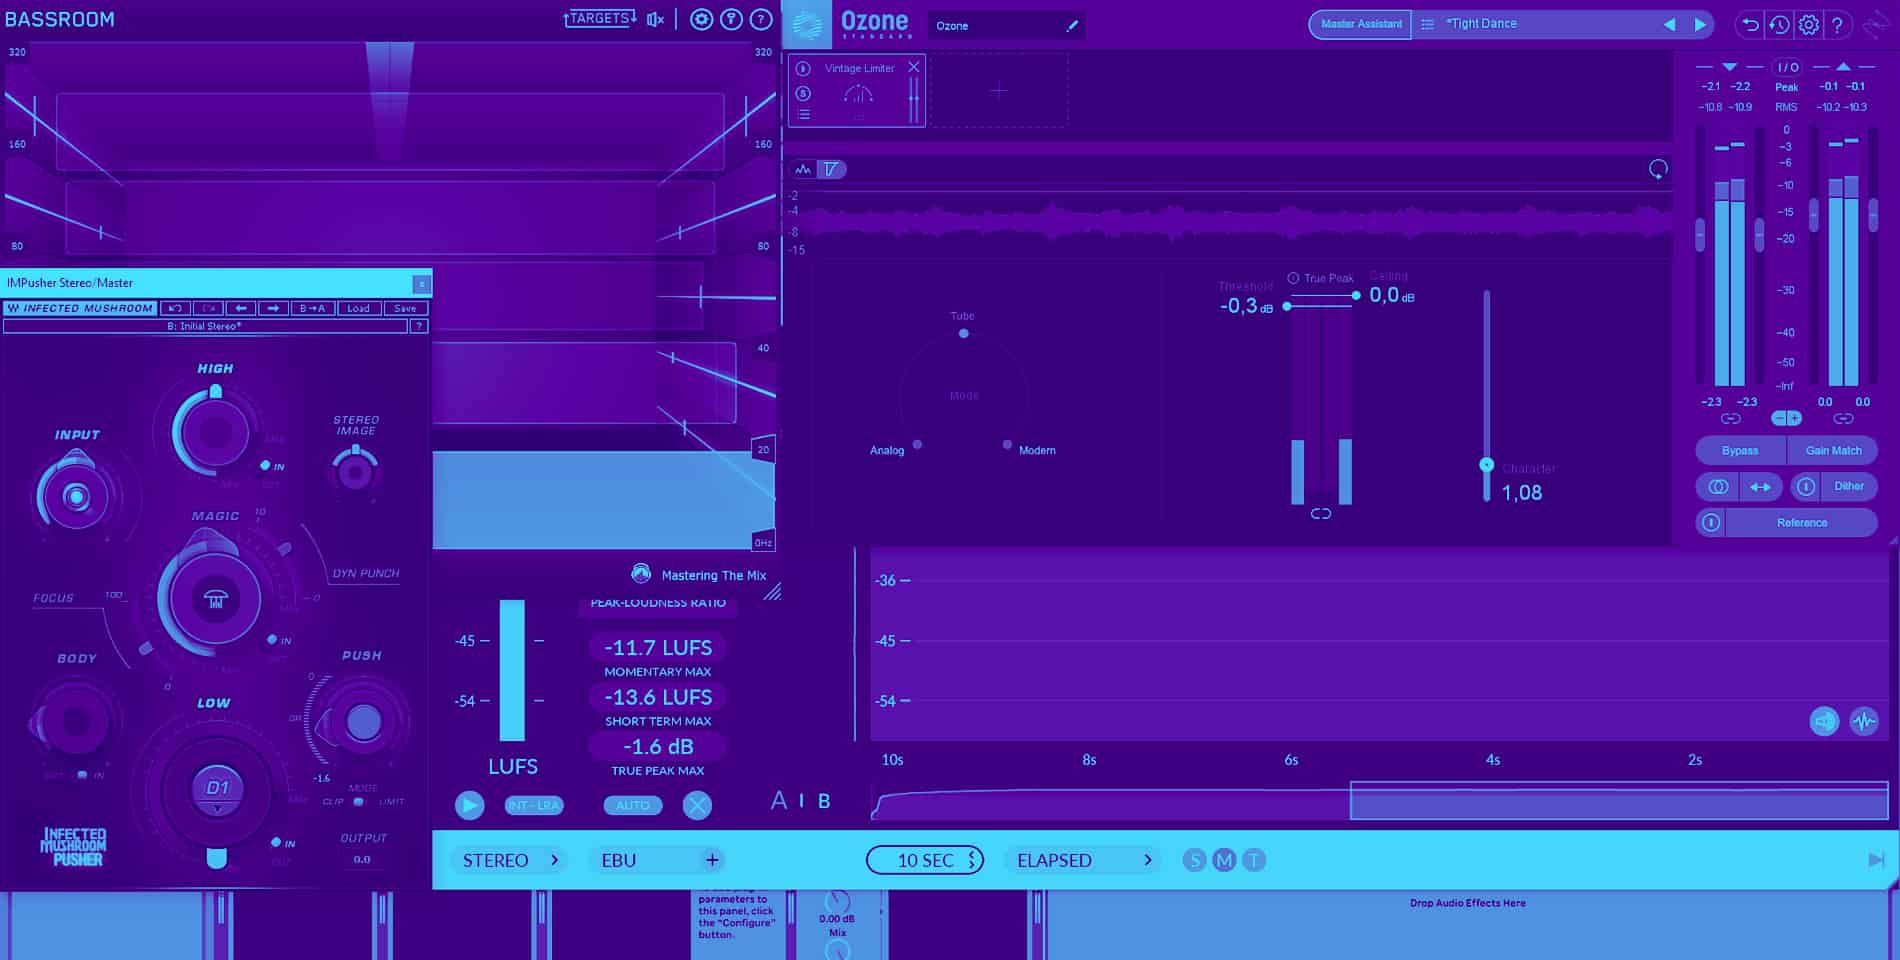Open Ozone undo history clock icon
The width and height of the screenshot is (1900, 960).
1779,25
